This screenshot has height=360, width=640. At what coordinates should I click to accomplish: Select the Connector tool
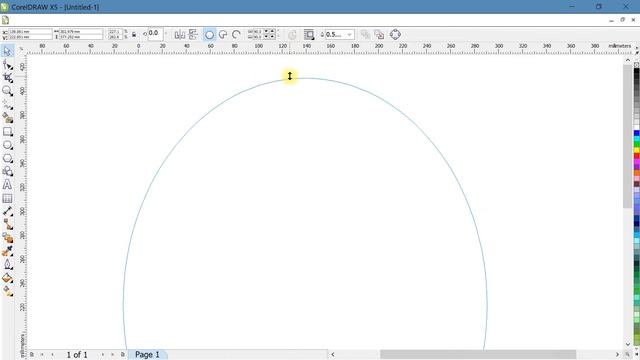coord(7,224)
